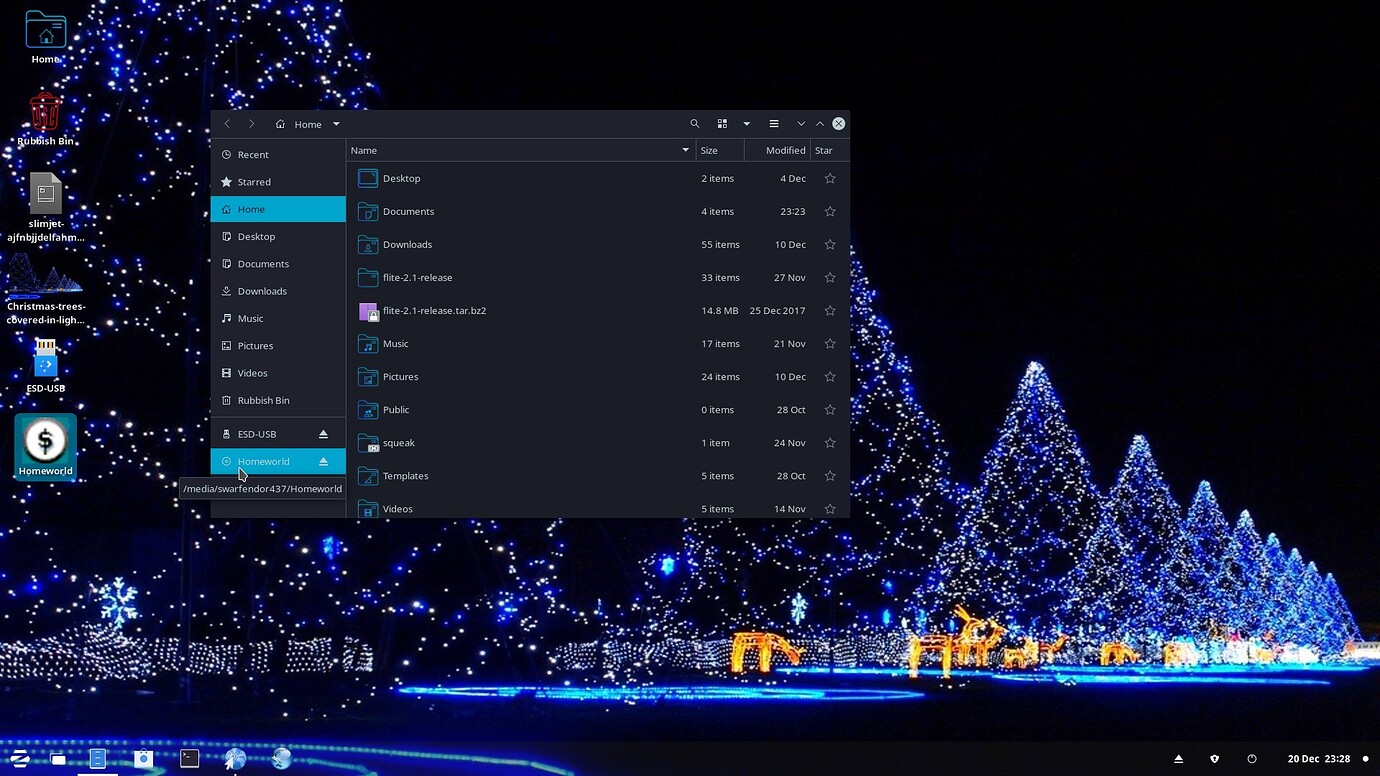This screenshot has height=776, width=1380.
Task: Eject the ESD-USB drive
Action: (x=323, y=434)
